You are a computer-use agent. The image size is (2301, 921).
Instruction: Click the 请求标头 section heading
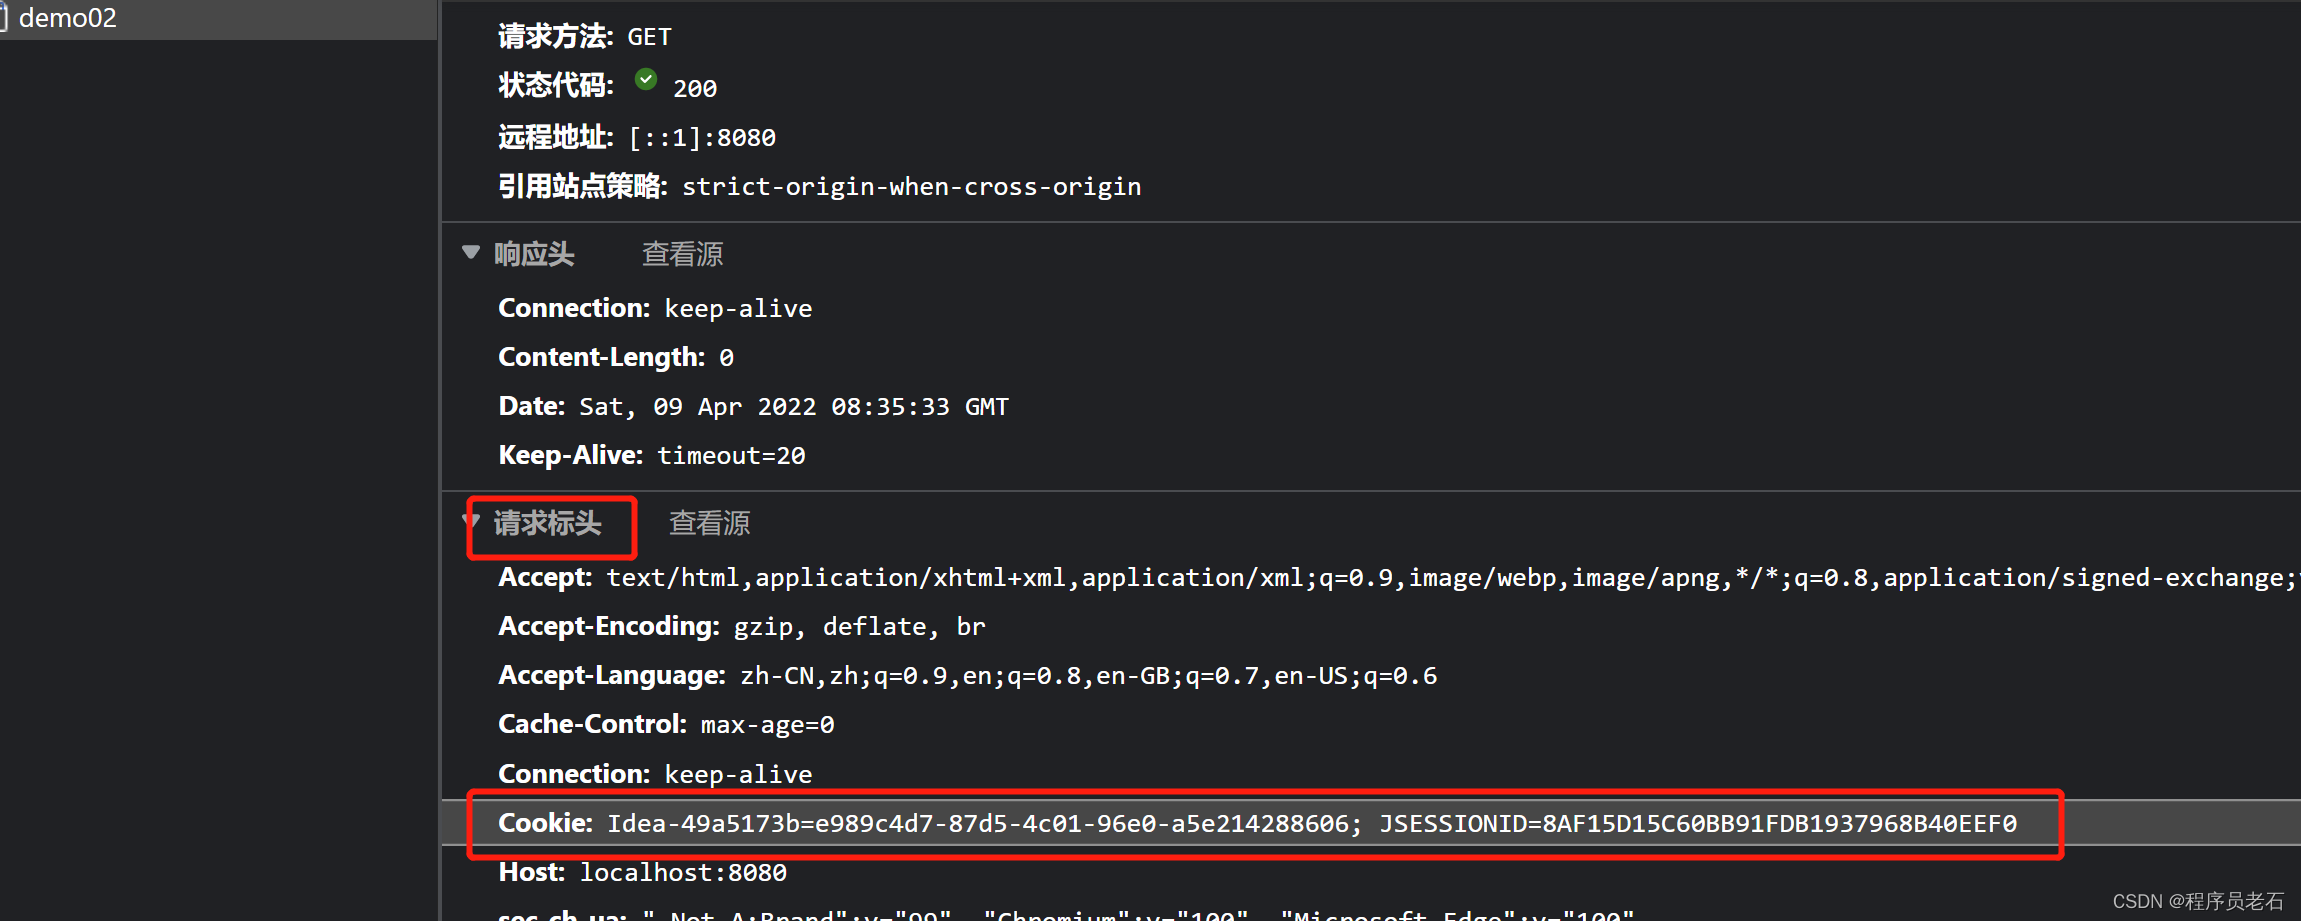point(548,523)
